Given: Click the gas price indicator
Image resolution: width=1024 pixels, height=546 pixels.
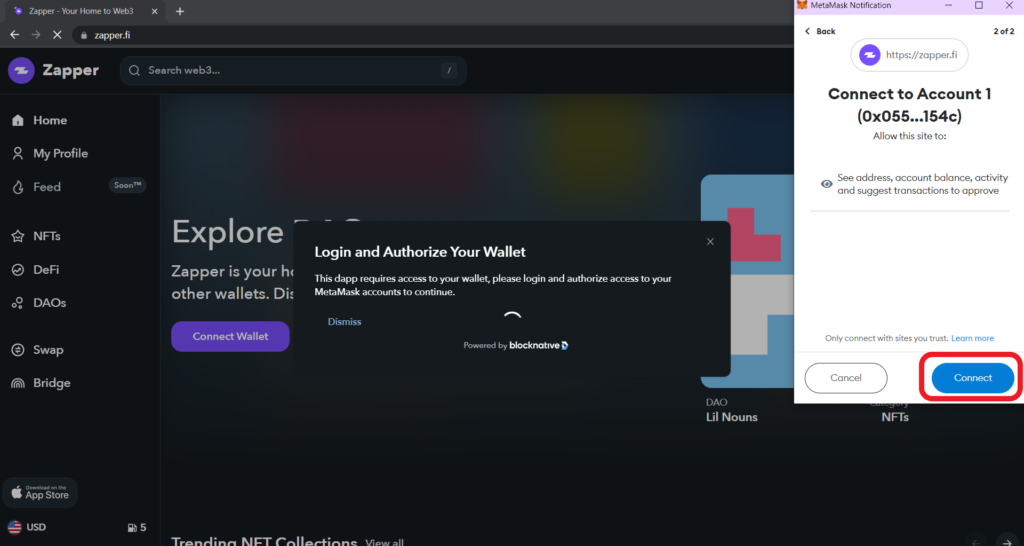Looking at the screenshot, I should click(136, 527).
